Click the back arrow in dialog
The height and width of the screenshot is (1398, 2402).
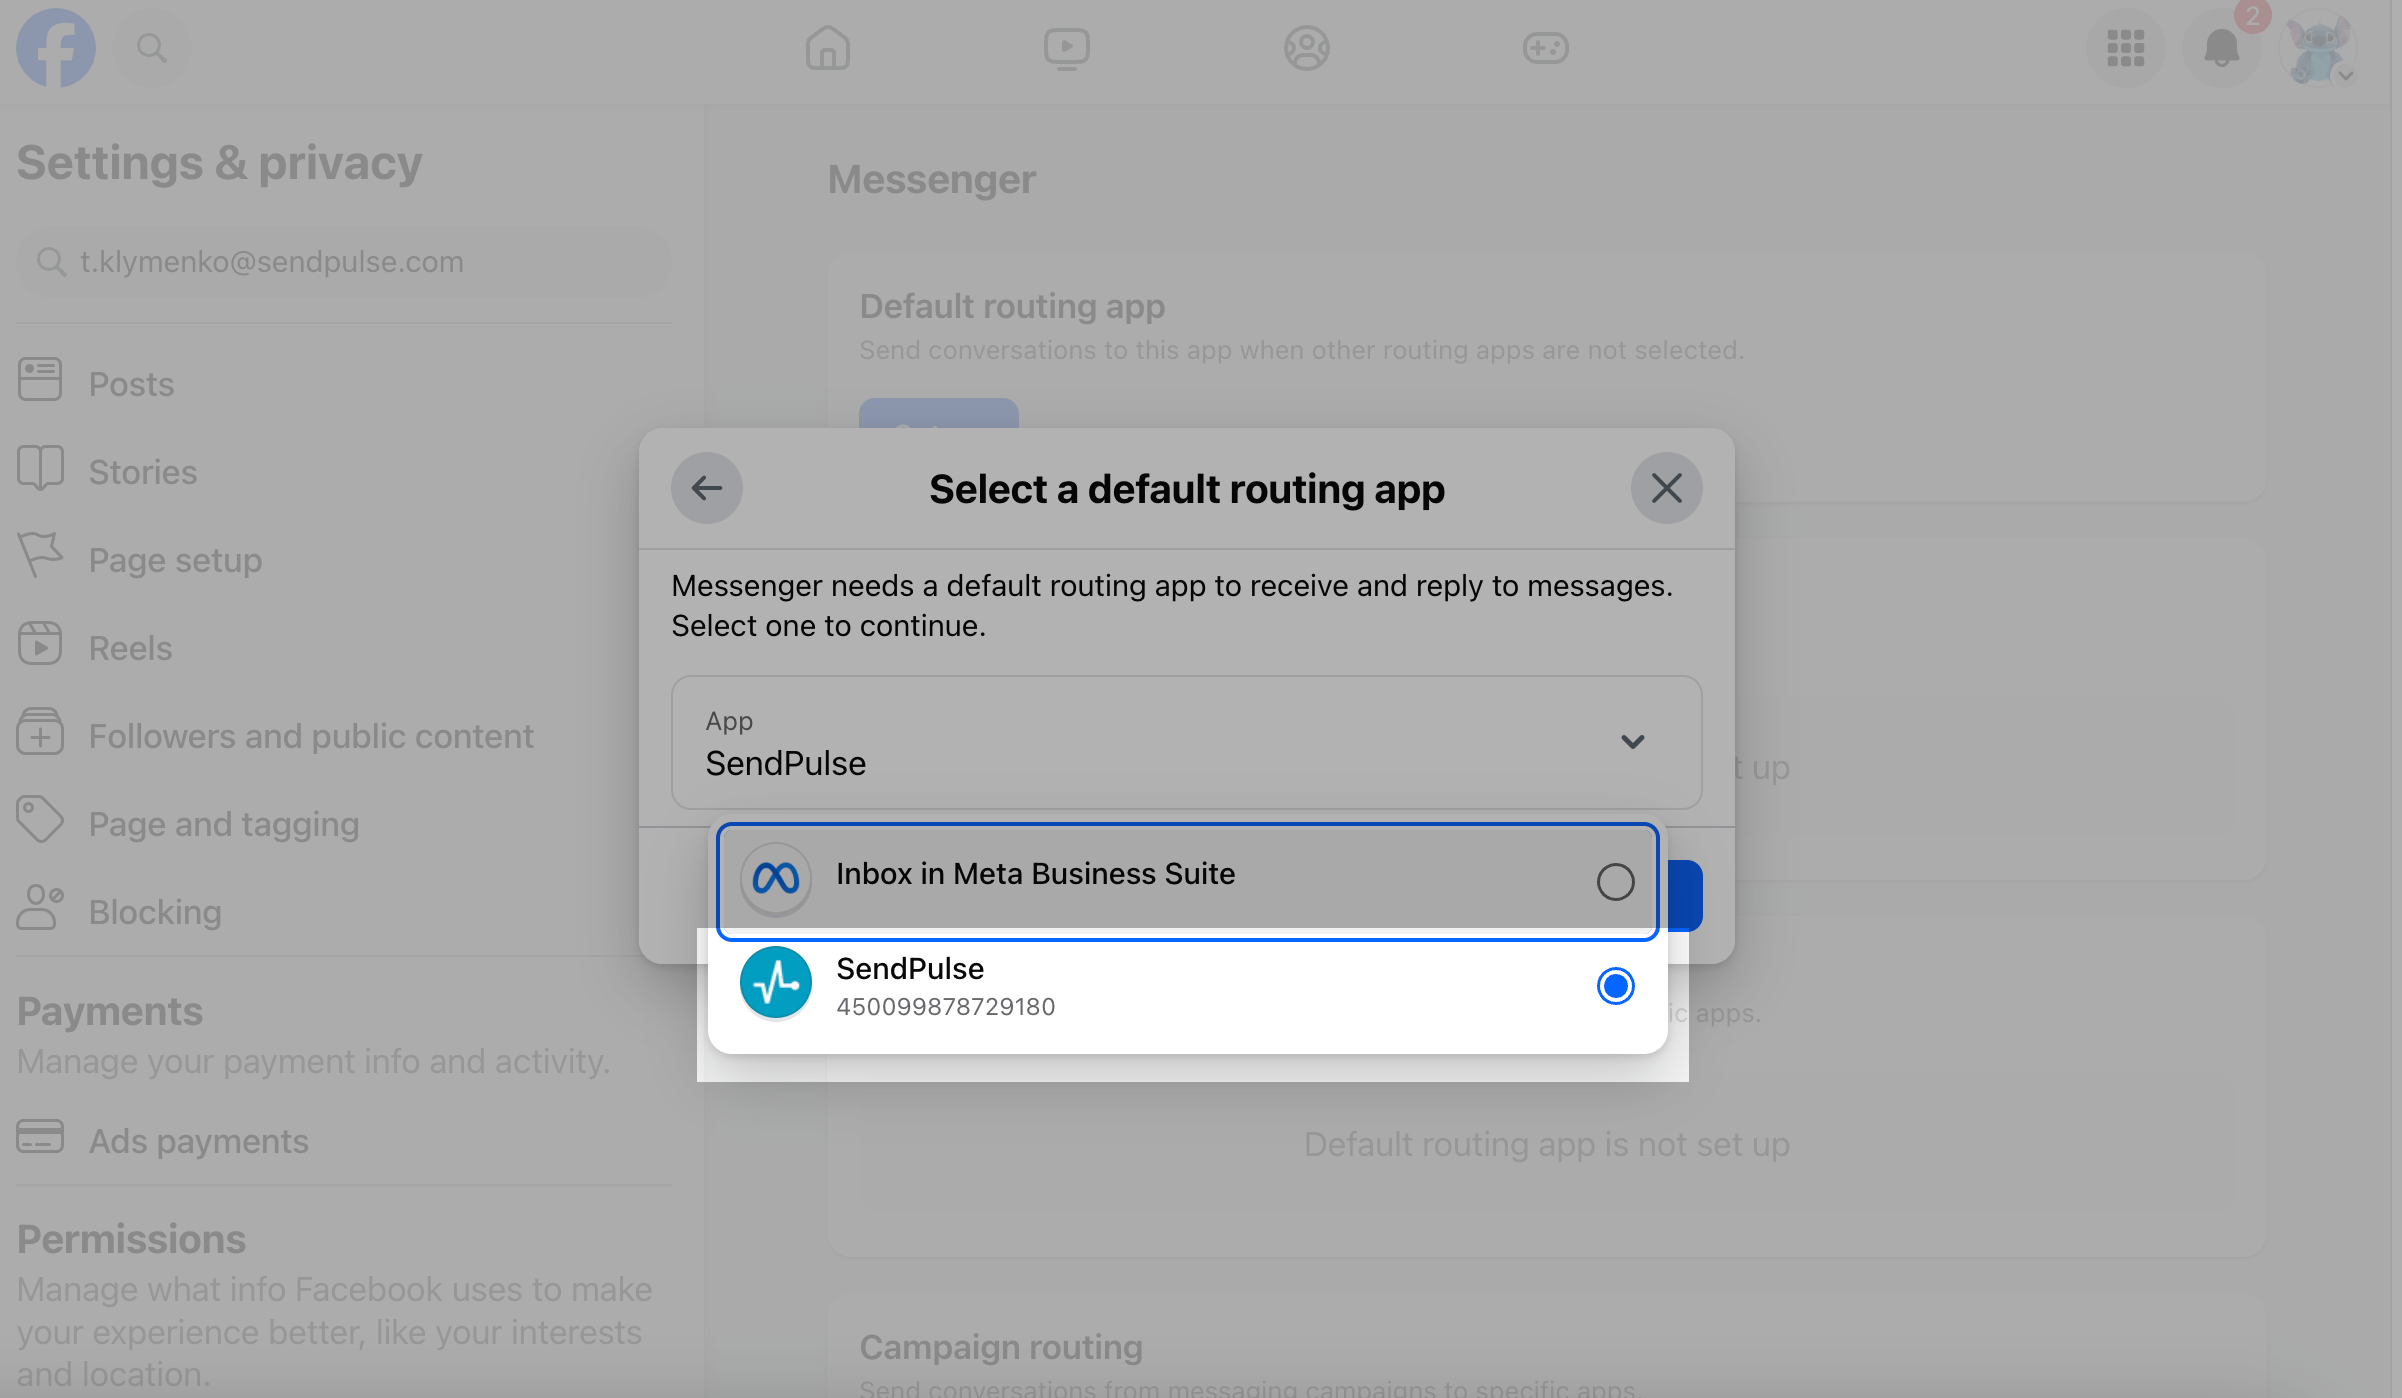click(x=707, y=488)
